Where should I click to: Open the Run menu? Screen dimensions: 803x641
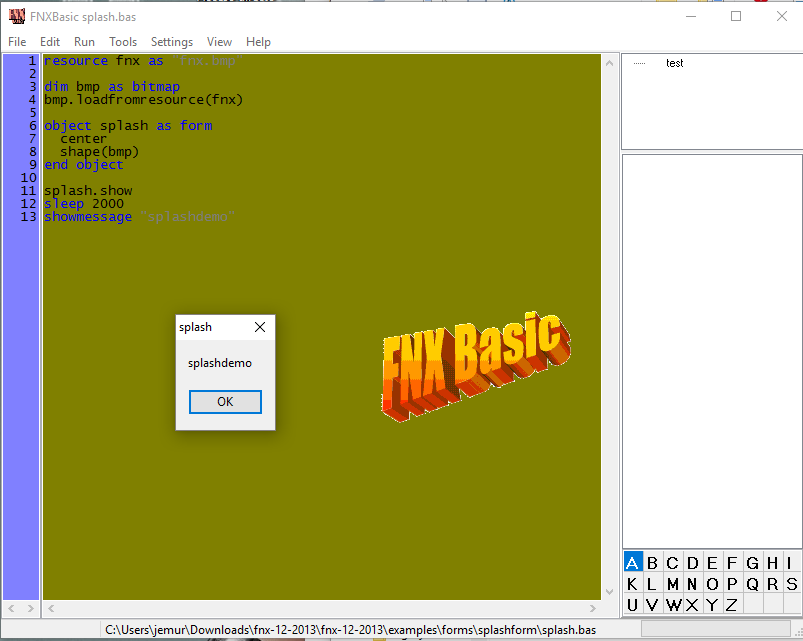pyautogui.click(x=84, y=42)
